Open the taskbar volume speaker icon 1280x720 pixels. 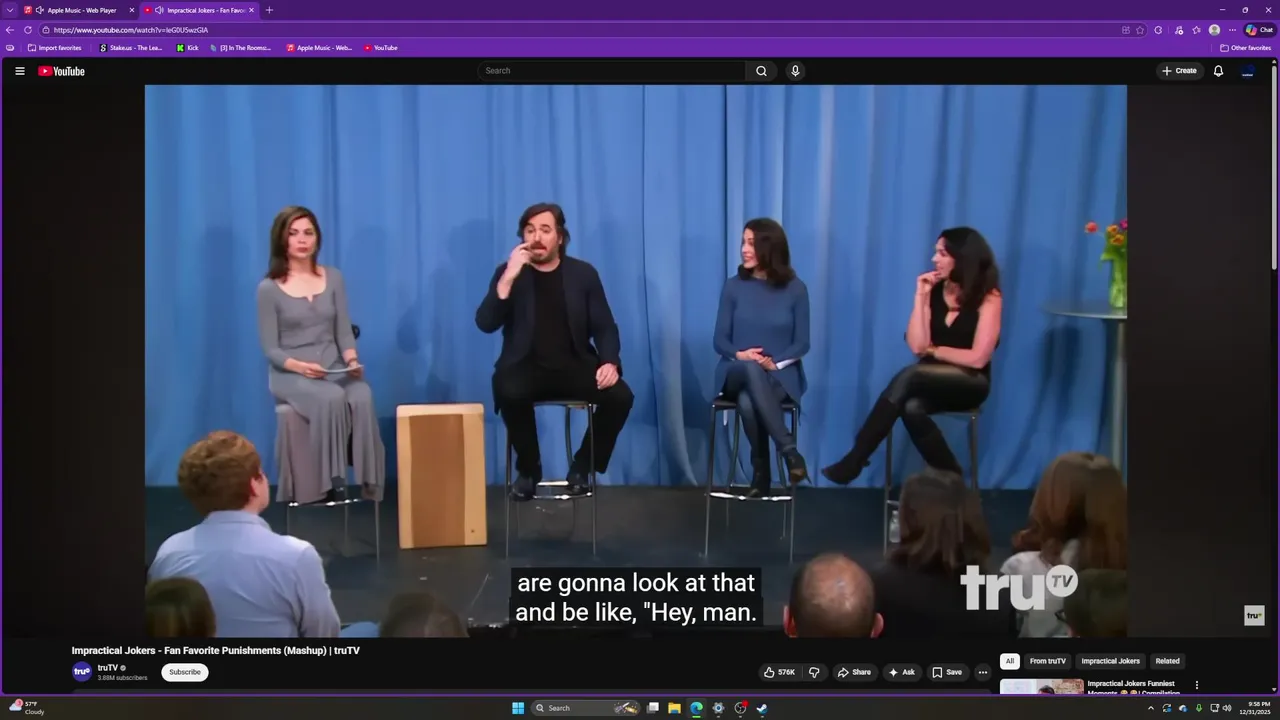click(x=1227, y=708)
